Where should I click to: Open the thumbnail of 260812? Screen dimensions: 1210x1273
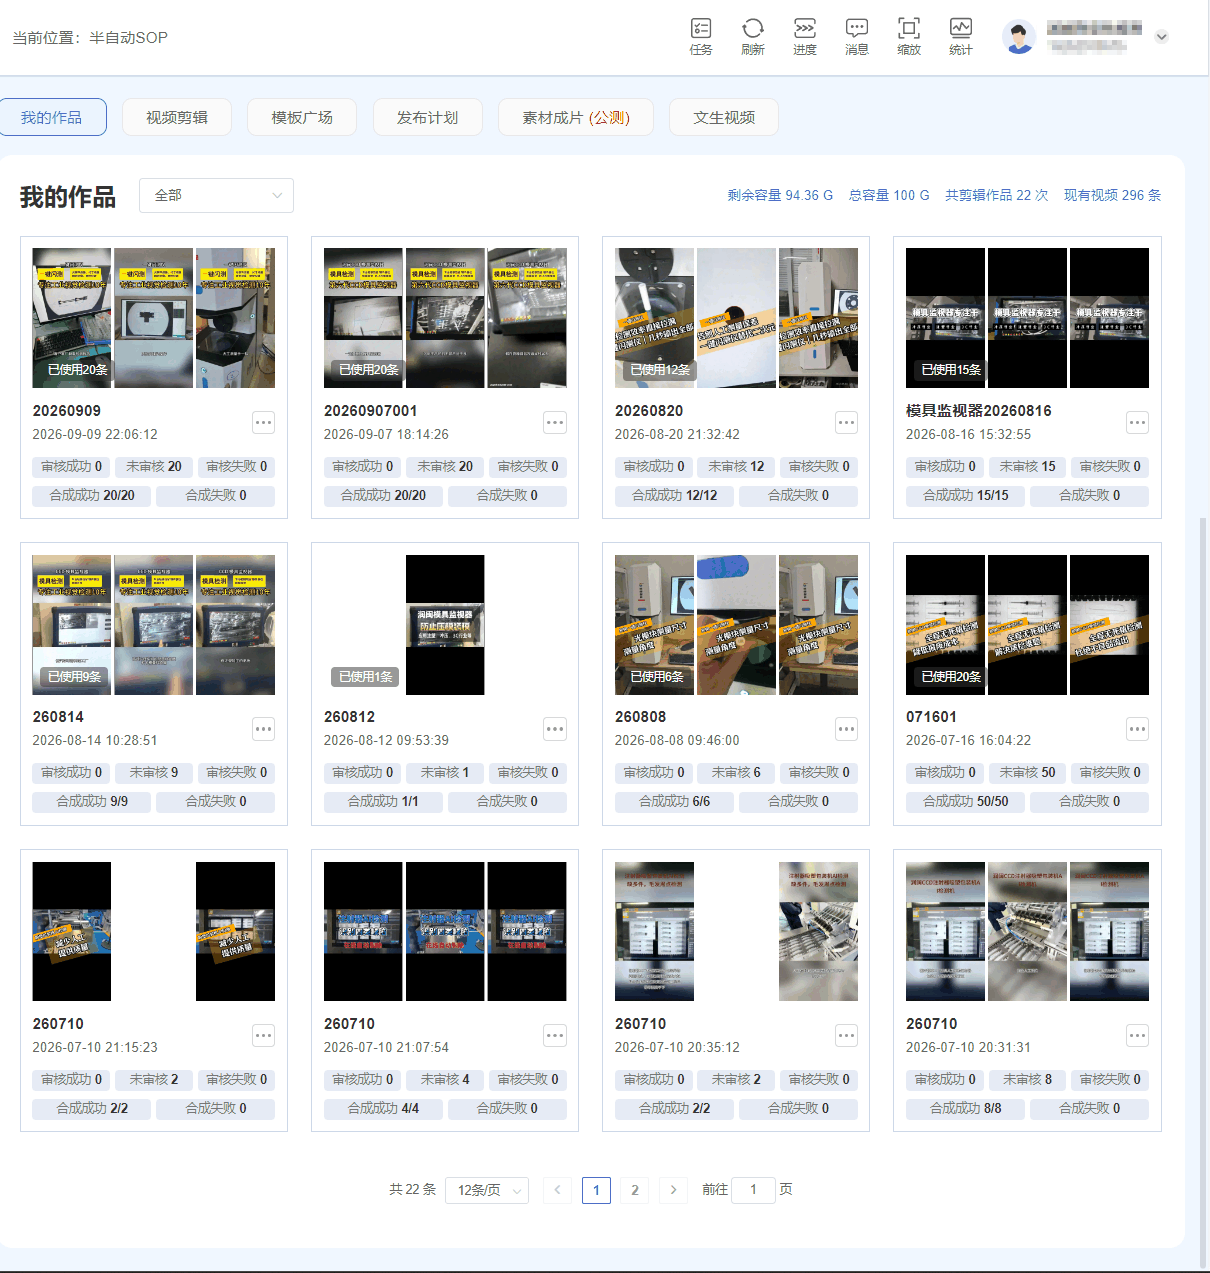click(445, 625)
